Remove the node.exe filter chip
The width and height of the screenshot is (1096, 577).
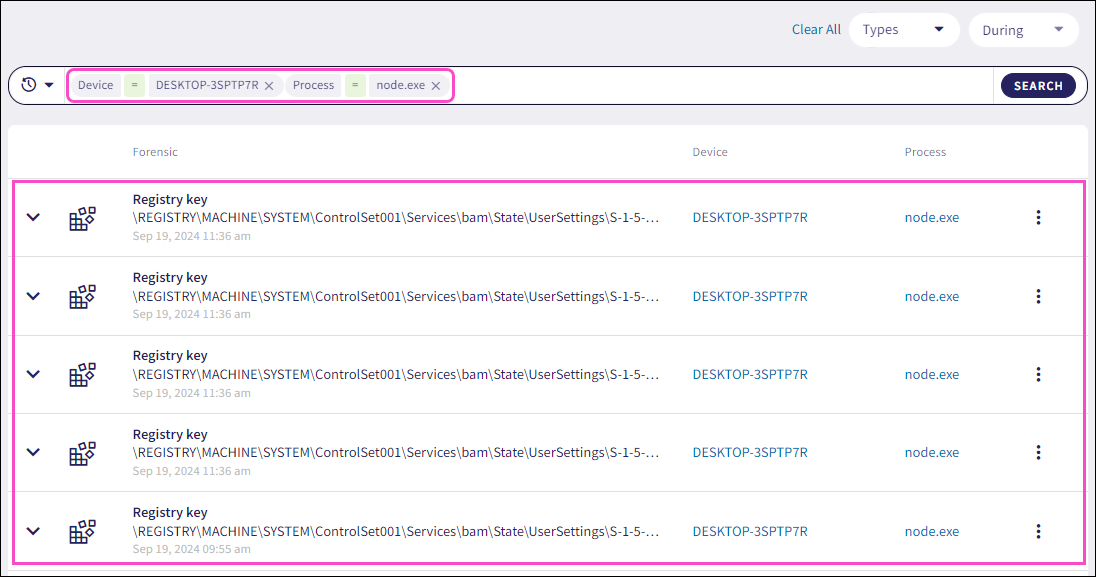[436, 86]
